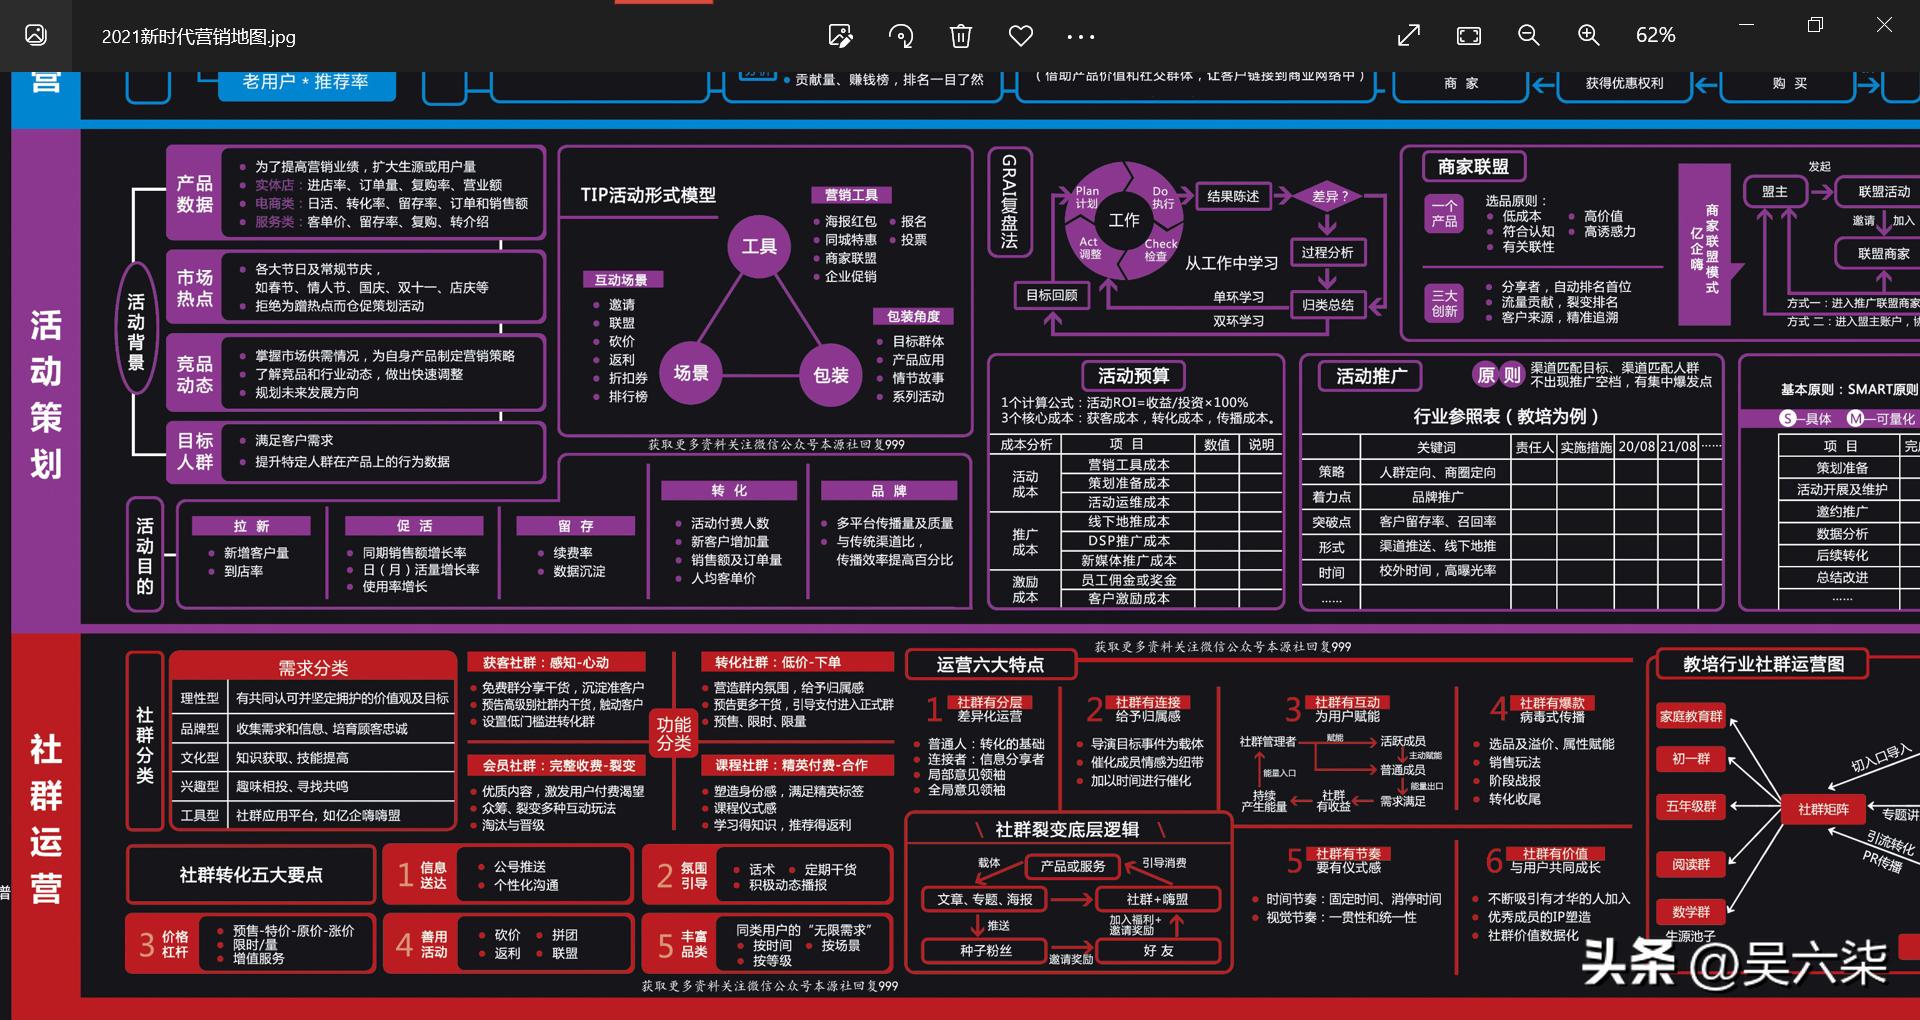Click the Photos app icon at top-left
The width and height of the screenshot is (1920, 1020).
pos(36,36)
